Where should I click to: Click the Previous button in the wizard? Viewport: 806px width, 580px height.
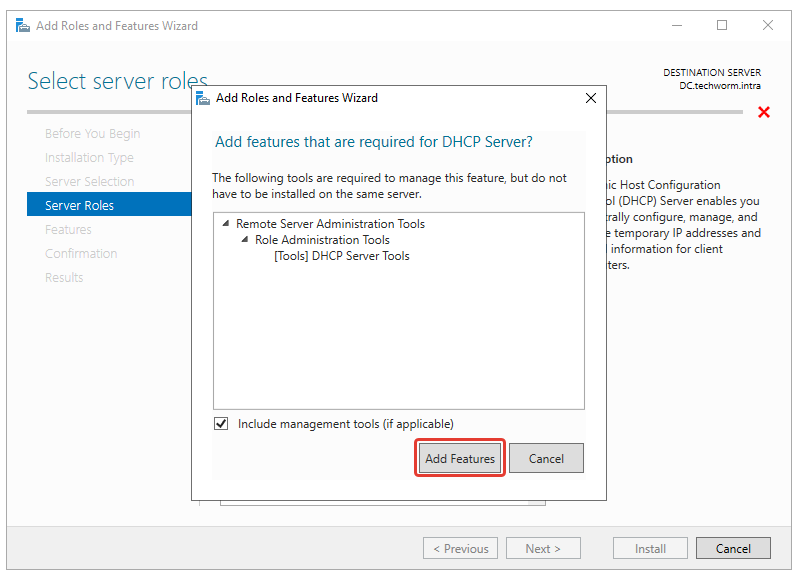(x=460, y=548)
